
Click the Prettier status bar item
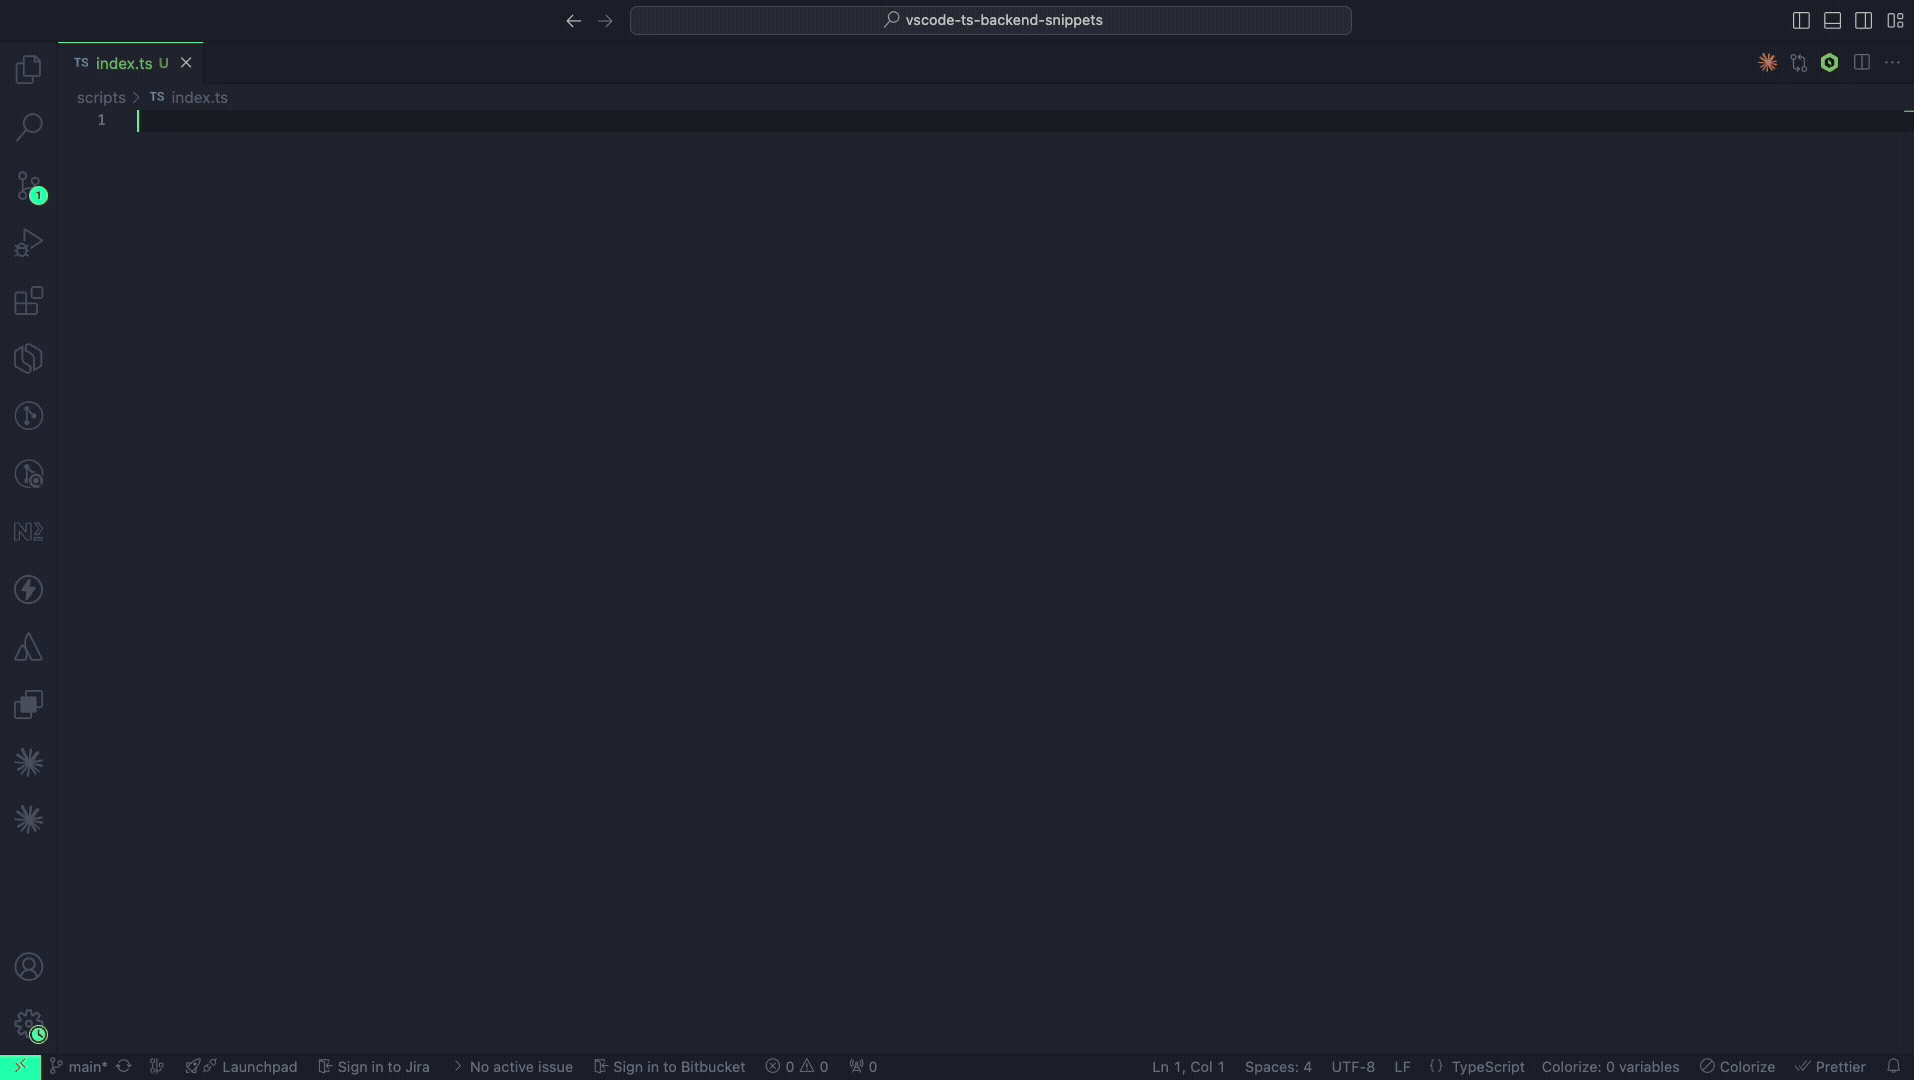pos(1830,1067)
